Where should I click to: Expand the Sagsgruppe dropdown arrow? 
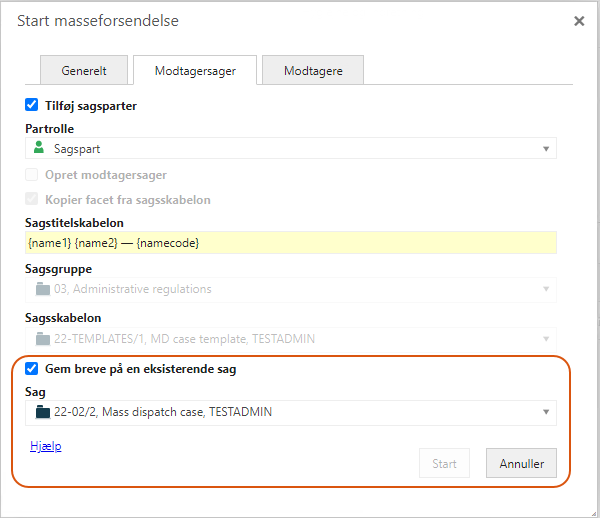(546, 289)
